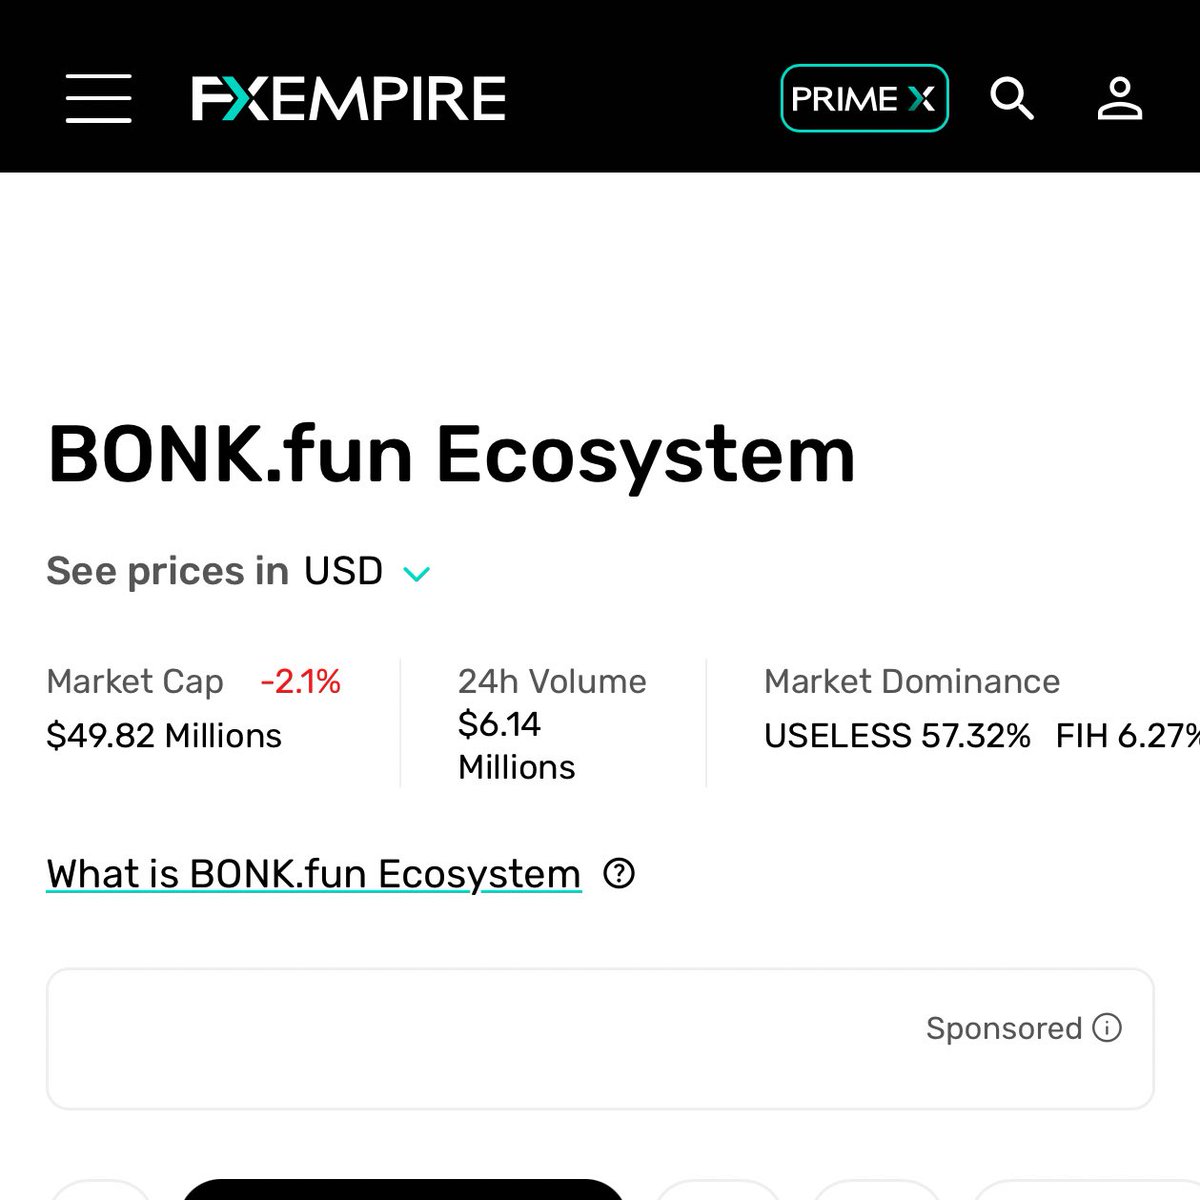
Task: Click the red -2.1% market cap change
Action: (300, 682)
